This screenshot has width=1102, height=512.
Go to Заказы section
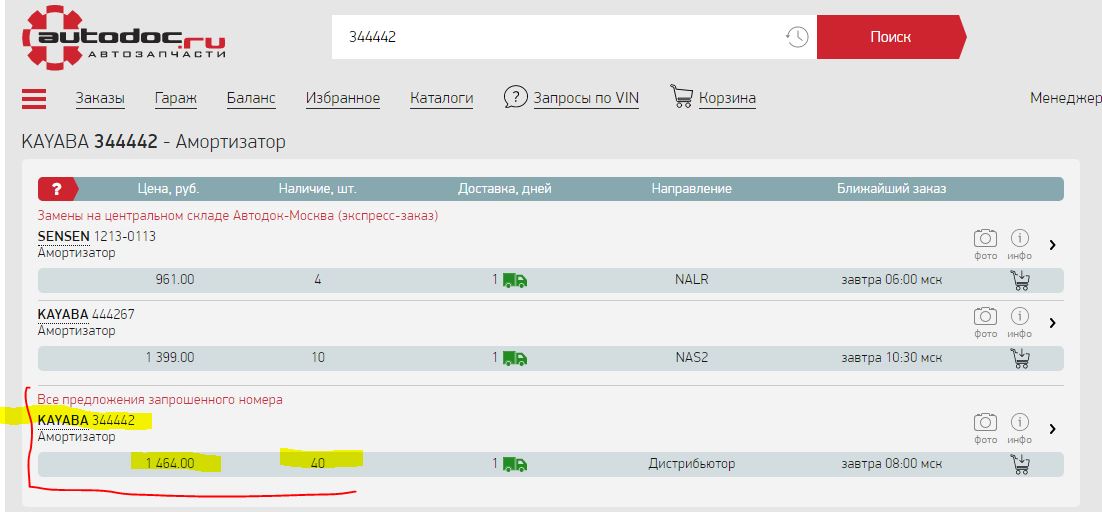tap(101, 98)
